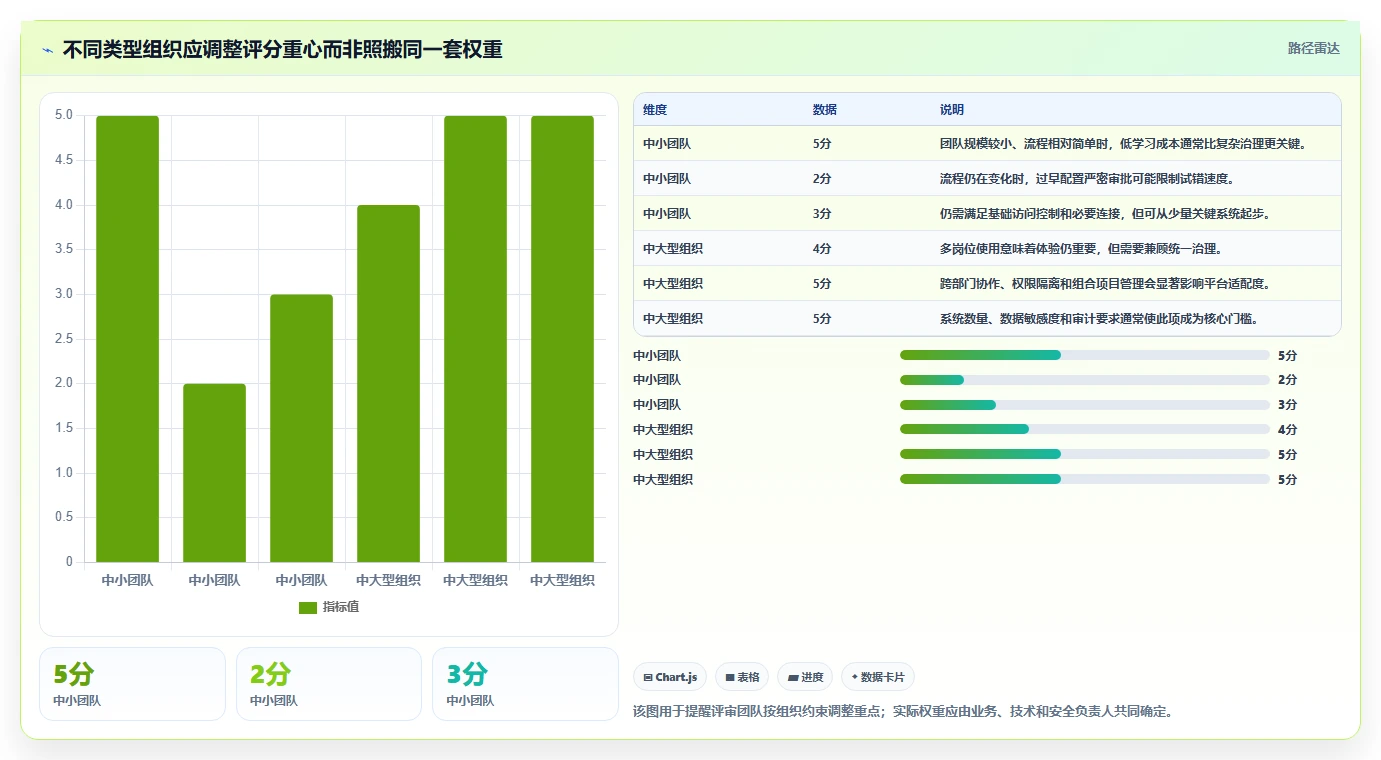Click the 指标值 legend text

tap(341, 607)
